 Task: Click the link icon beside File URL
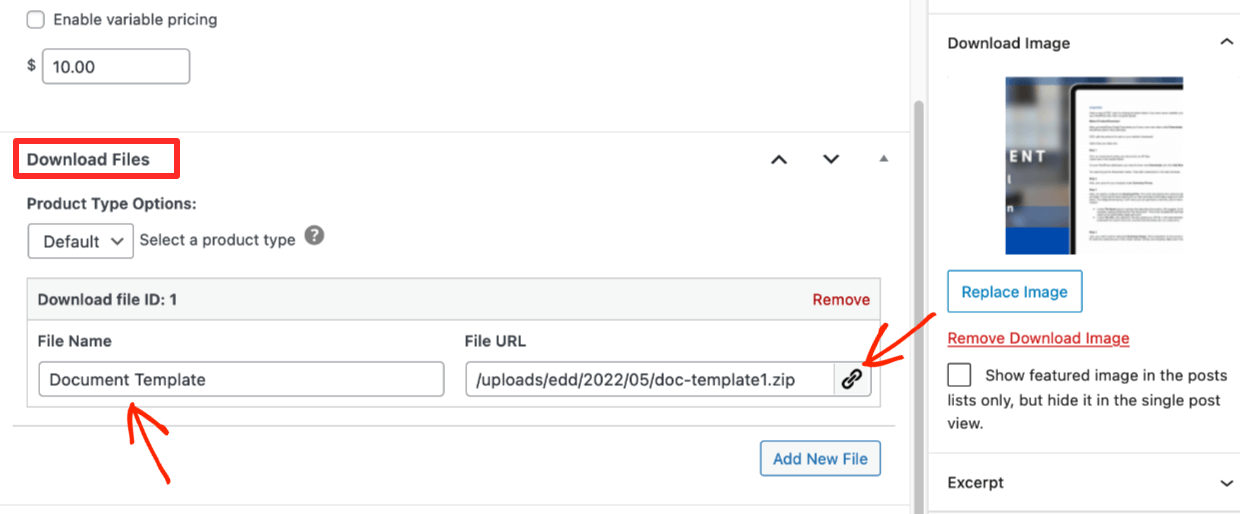852,380
